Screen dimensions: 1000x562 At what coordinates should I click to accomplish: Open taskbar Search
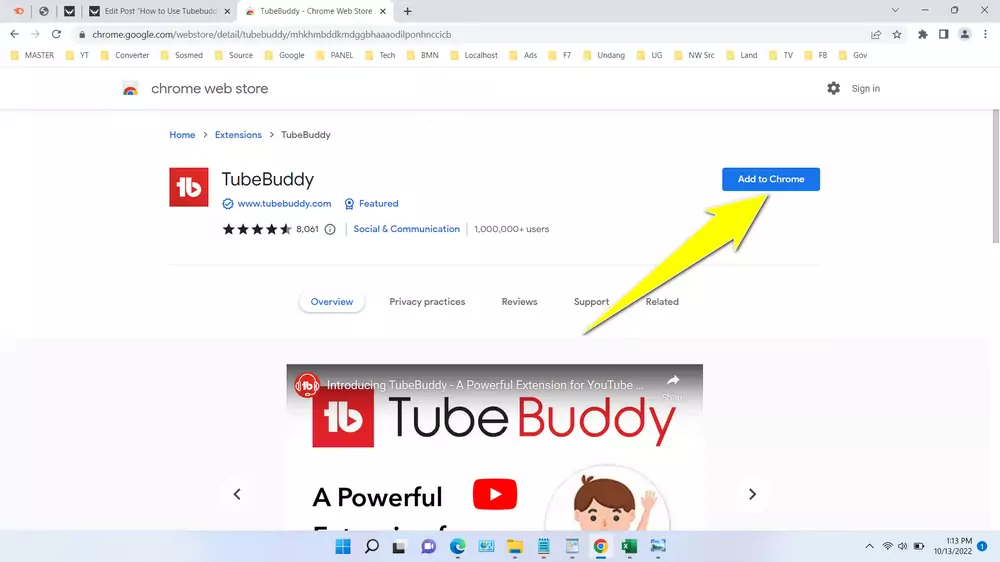[x=372, y=547]
